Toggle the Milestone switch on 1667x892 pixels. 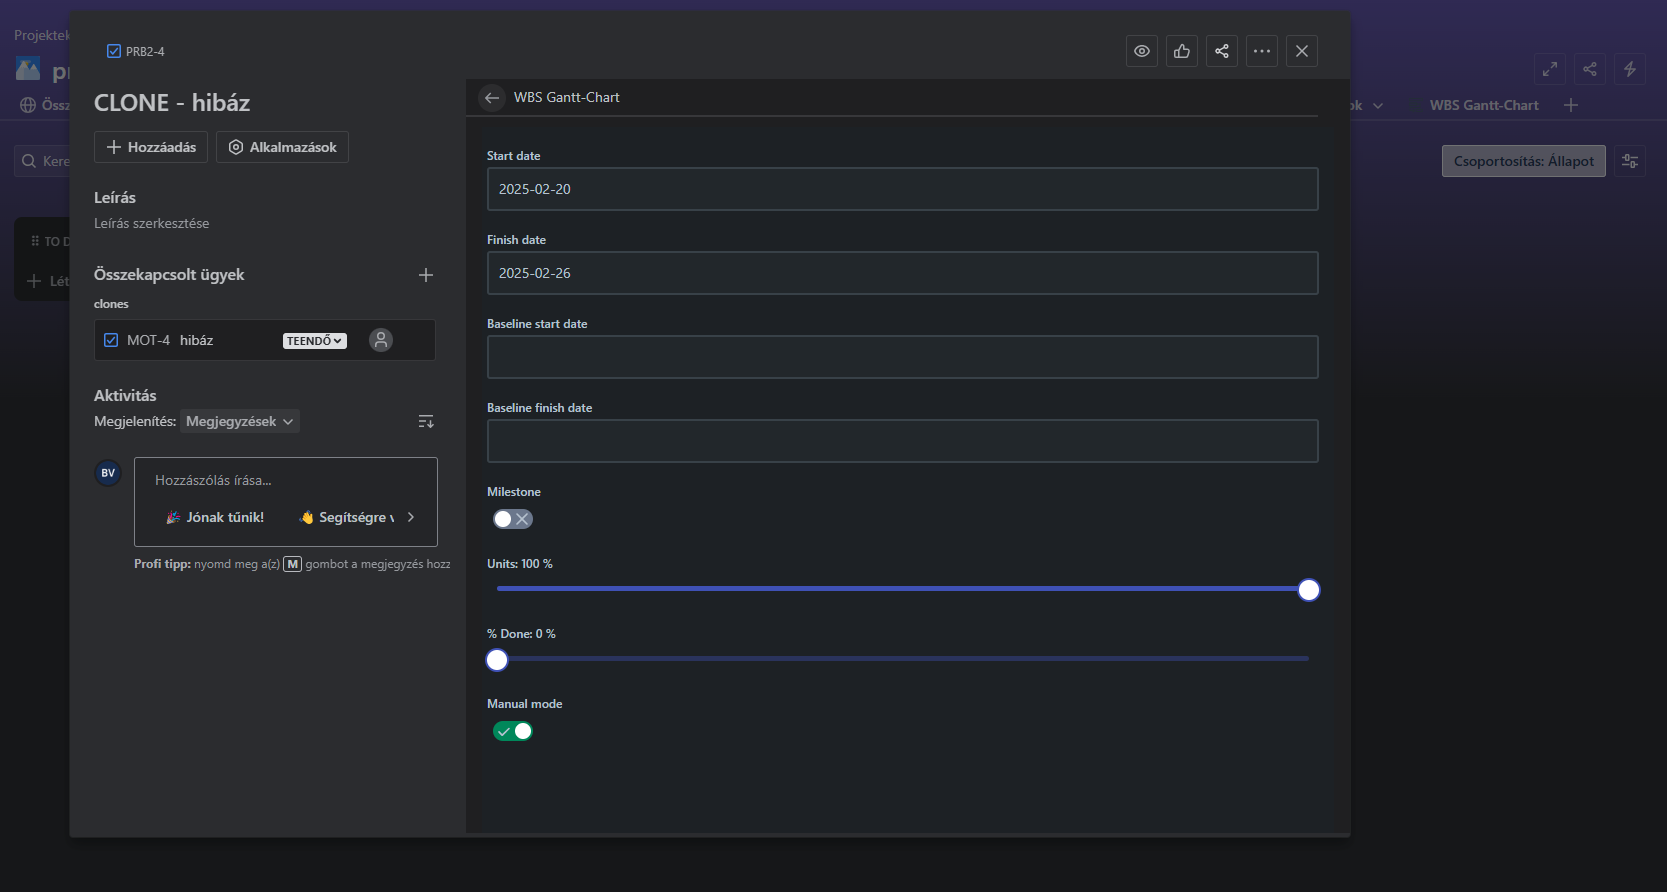coord(513,519)
